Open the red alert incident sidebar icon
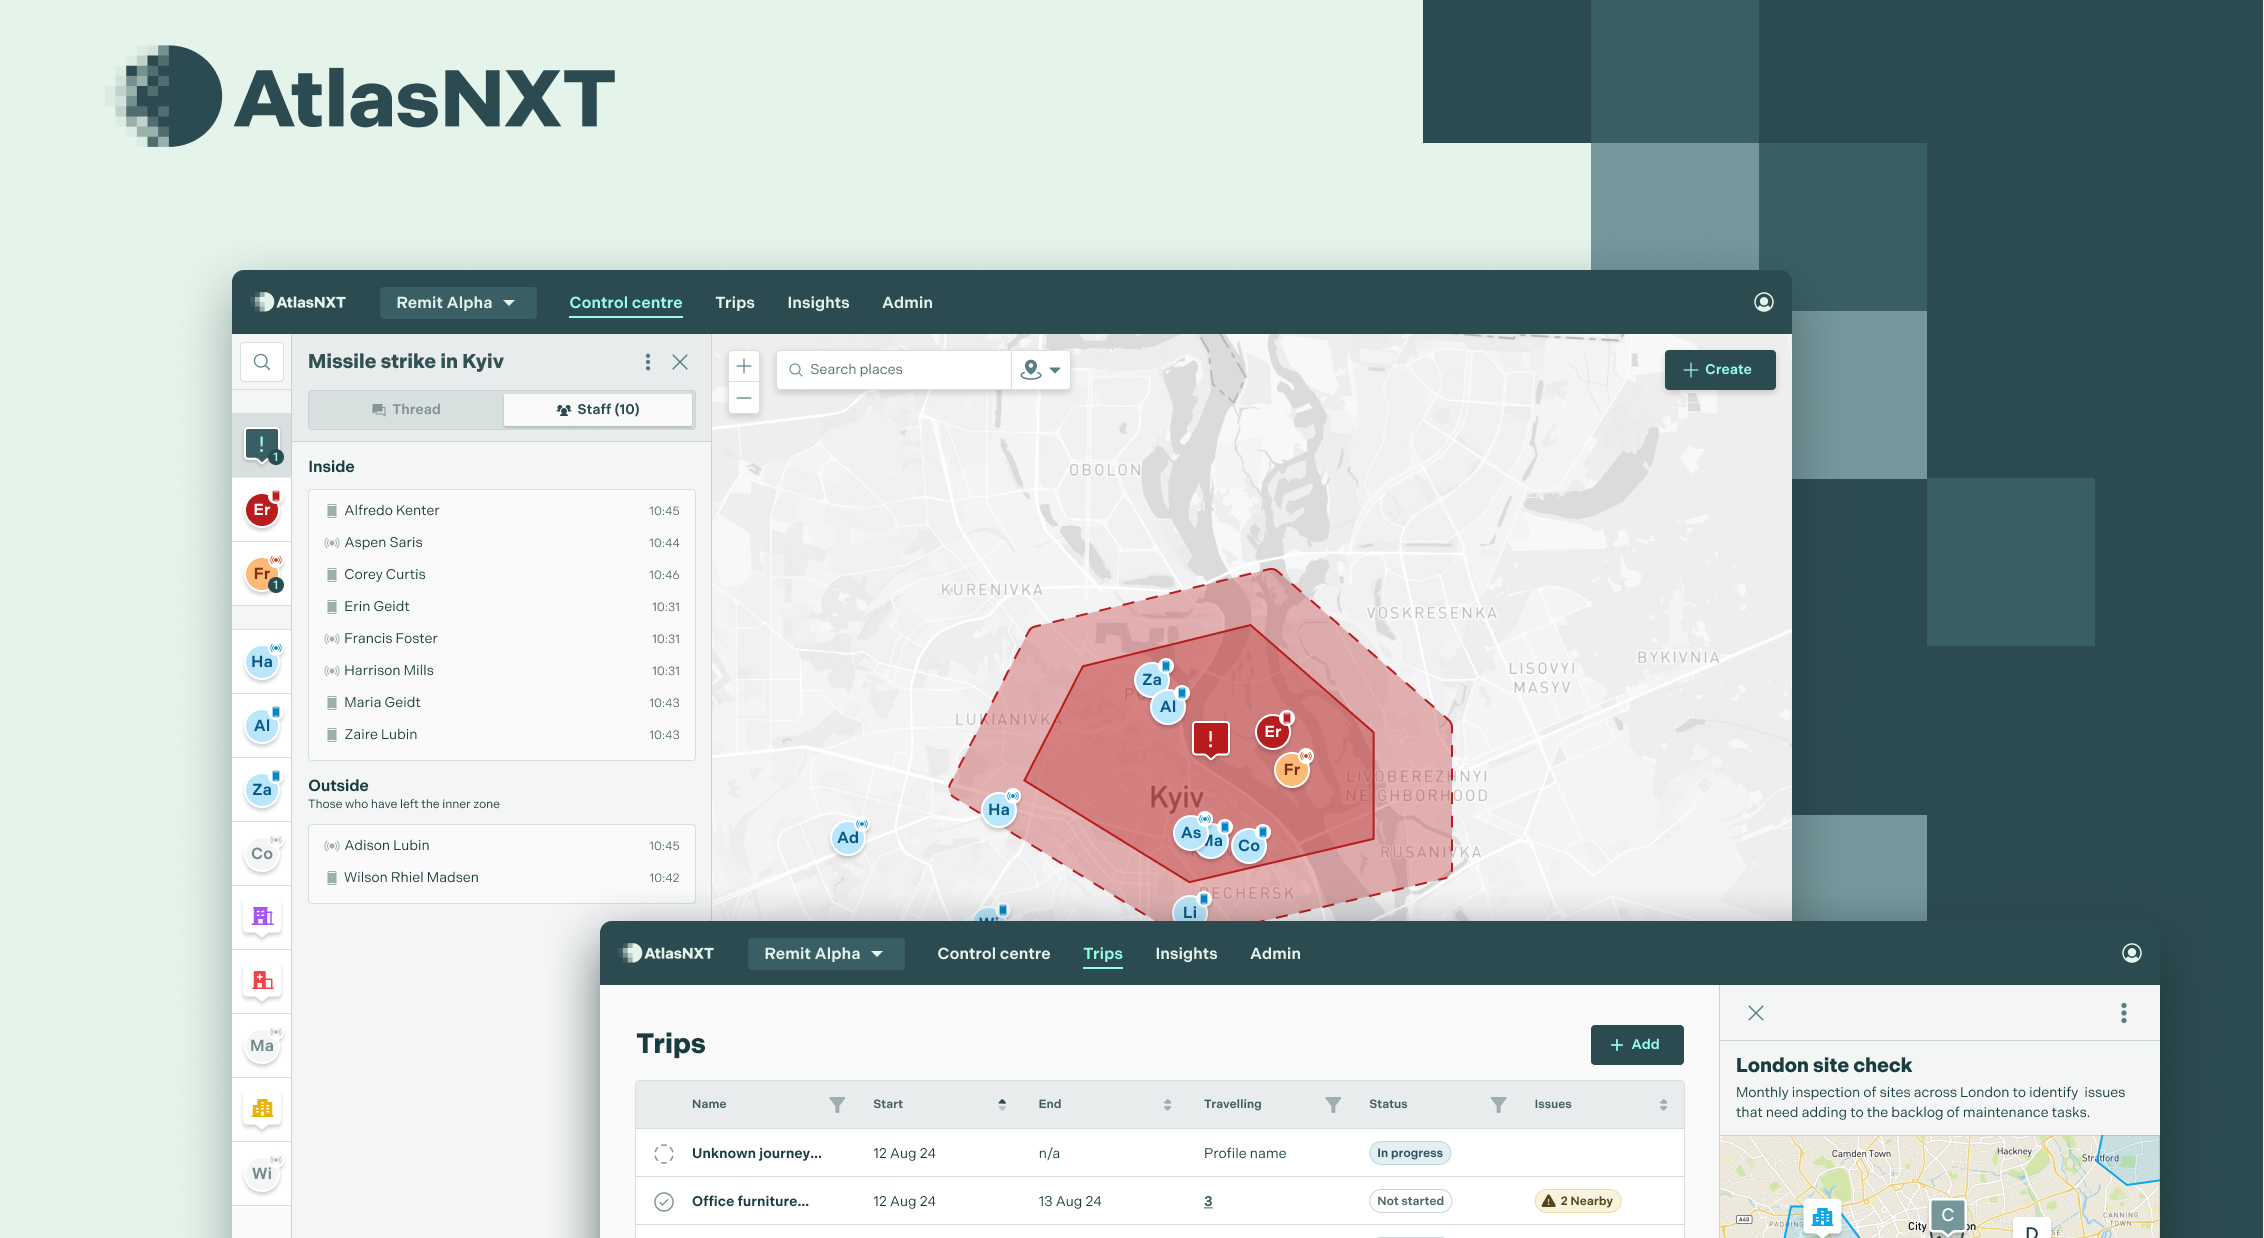The height and width of the screenshot is (1238, 2264). pyautogui.click(x=262, y=445)
